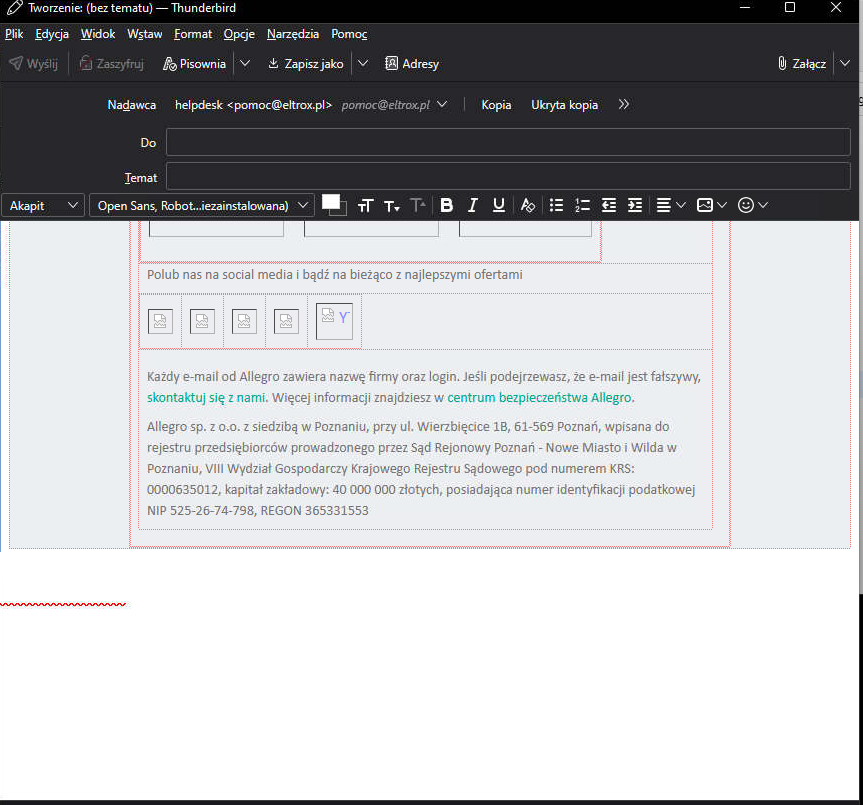Toggle bold formatting

(447, 205)
